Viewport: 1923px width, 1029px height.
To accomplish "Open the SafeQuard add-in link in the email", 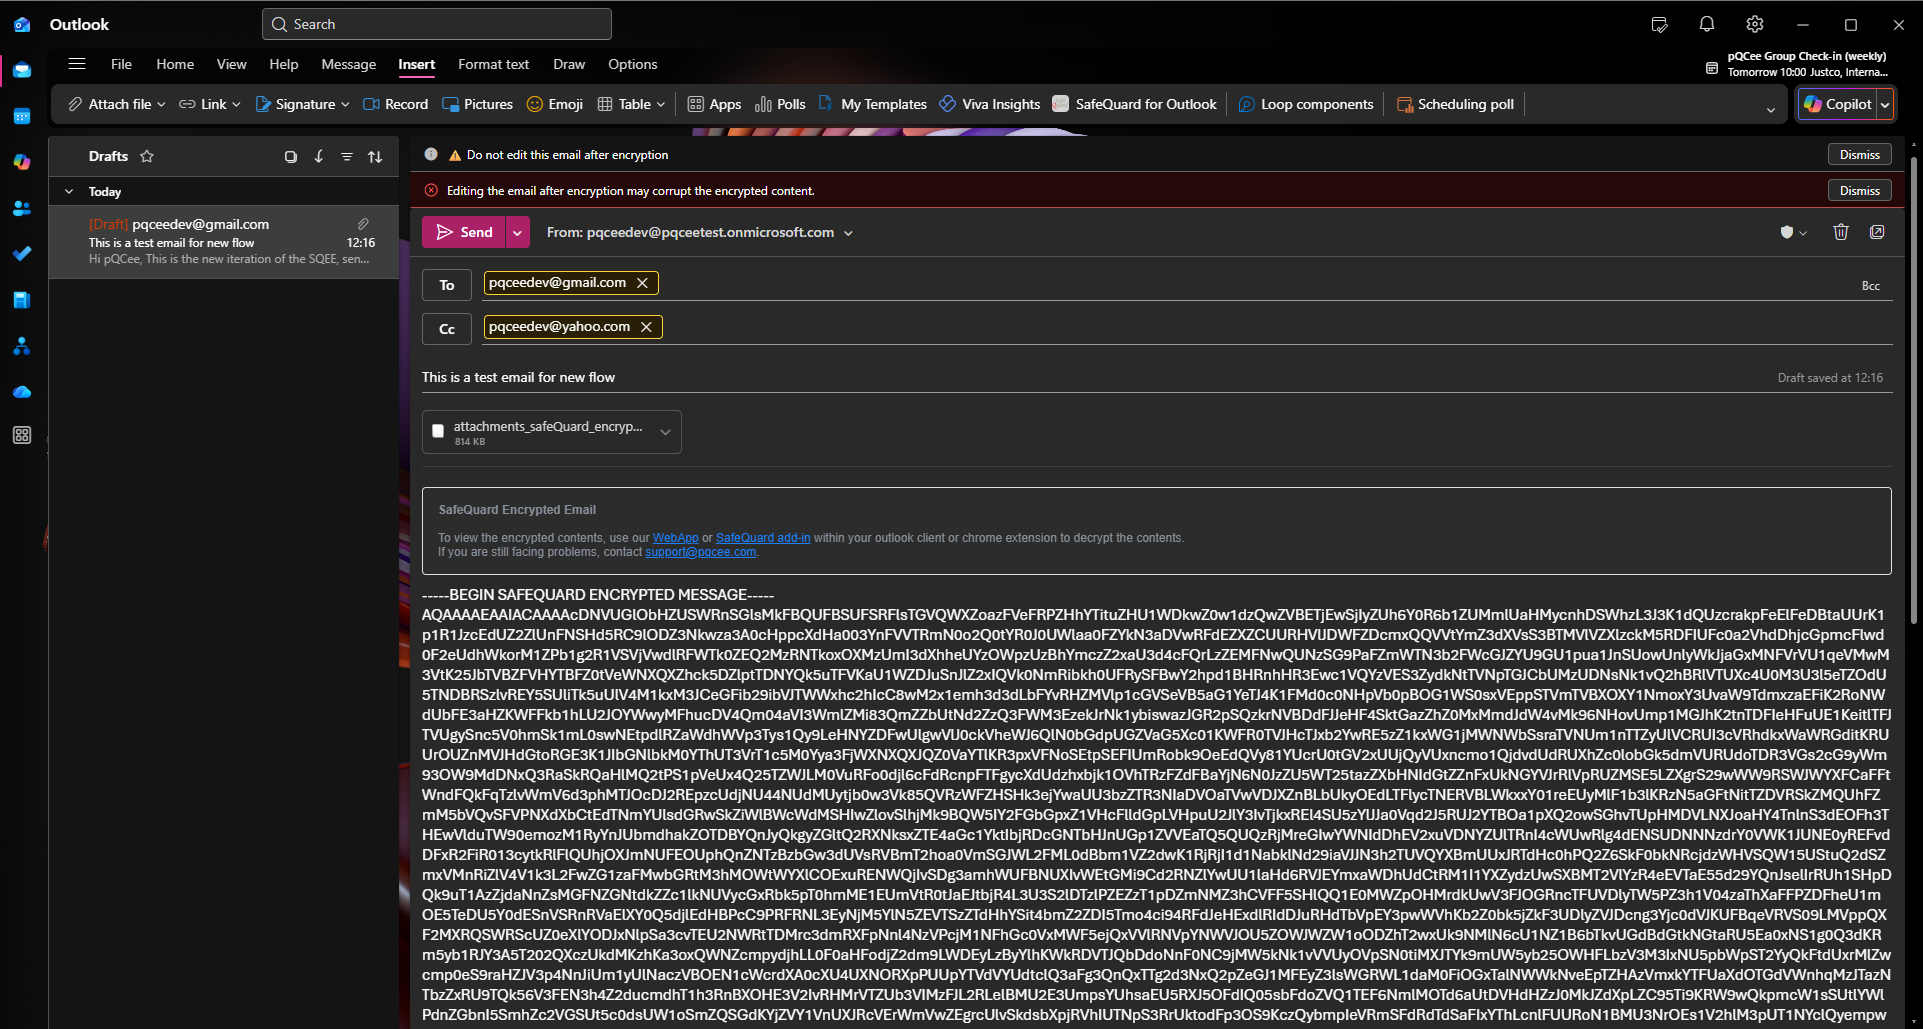I will 762,537.
